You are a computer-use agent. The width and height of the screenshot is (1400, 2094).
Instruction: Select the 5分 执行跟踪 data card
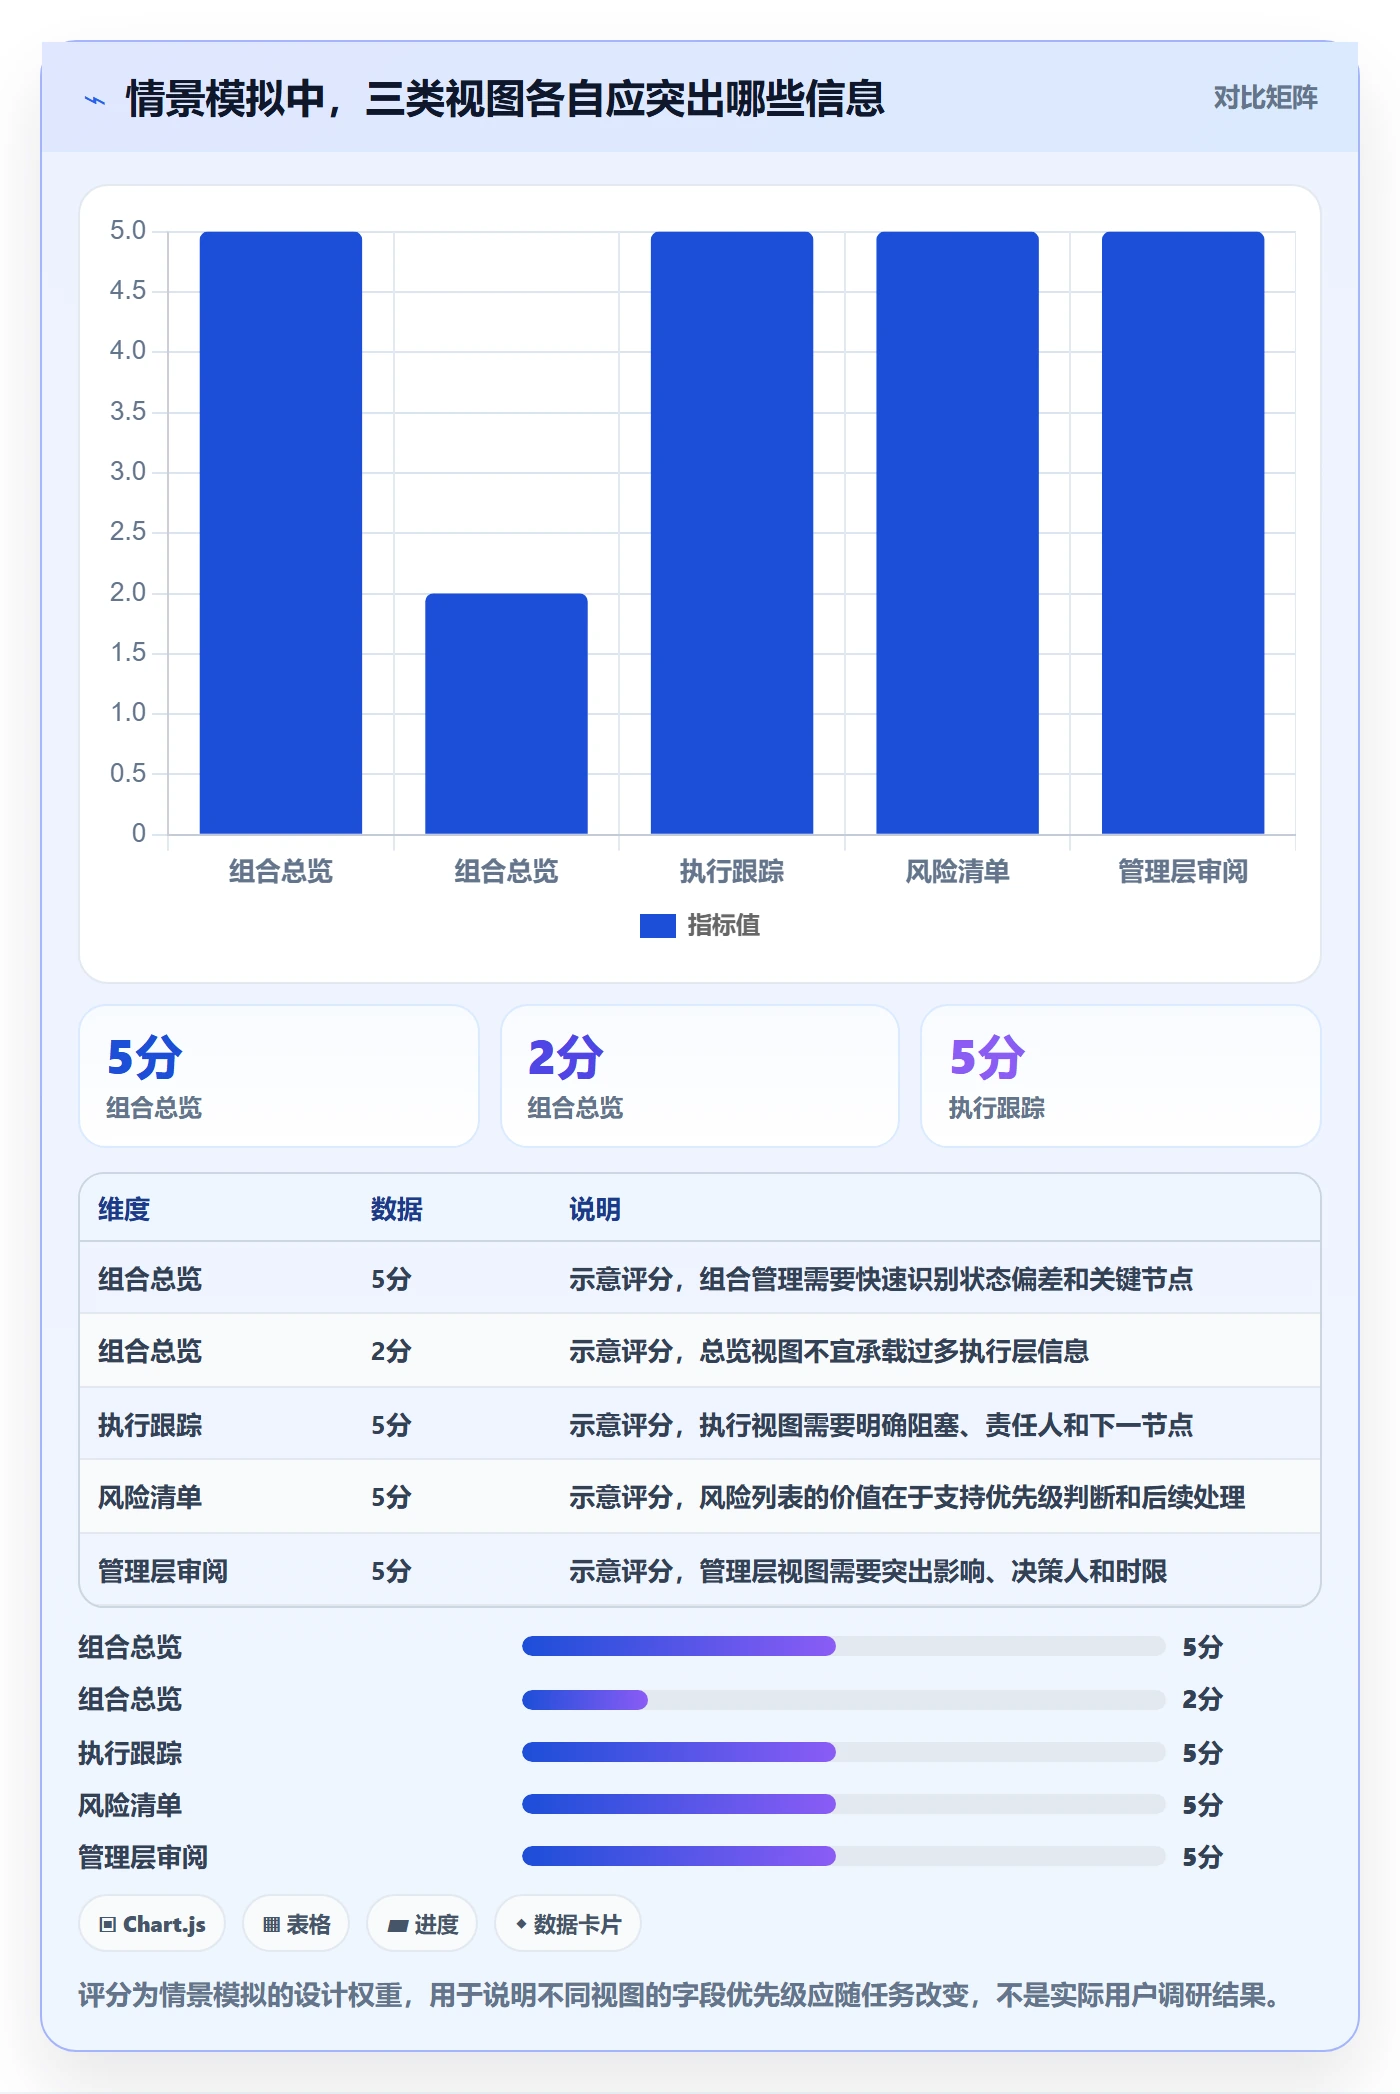(1120, 1076)
